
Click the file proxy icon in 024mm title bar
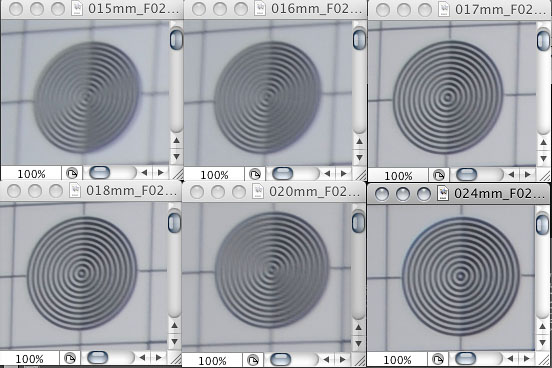pos(443,193)
